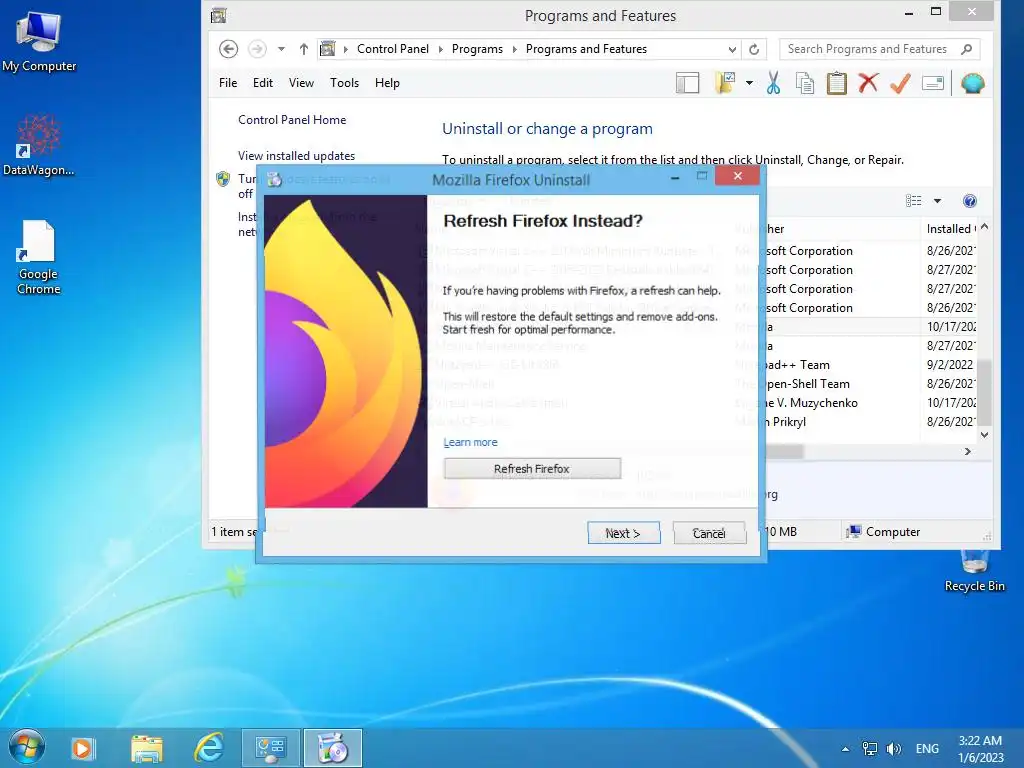Open File Explorer from the taskbar

click(x=146, y=748)
